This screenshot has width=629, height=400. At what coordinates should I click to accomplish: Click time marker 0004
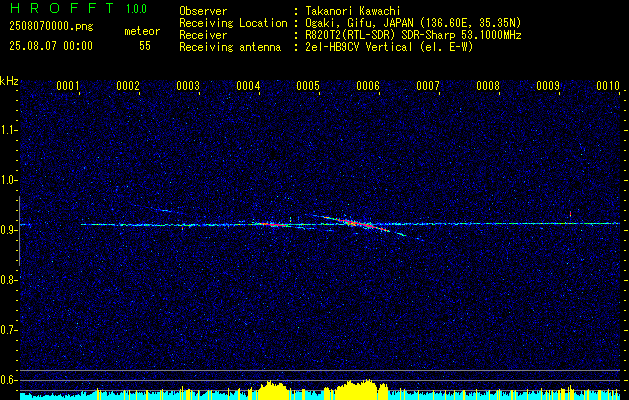tap(248, 86)
